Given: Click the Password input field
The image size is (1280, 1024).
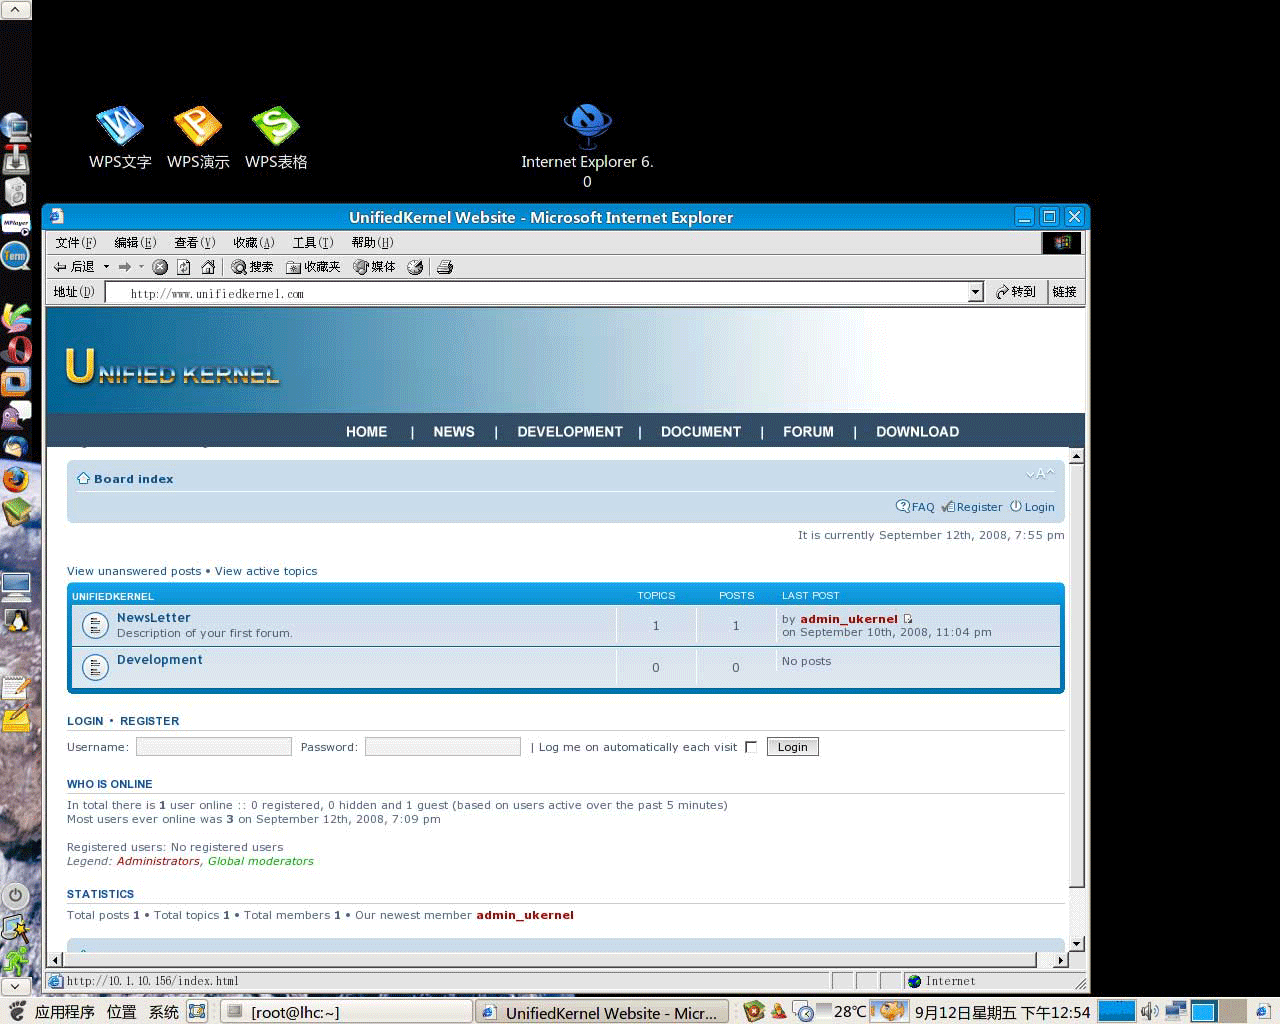Looking at the screenshot, I should pos(443,747).
